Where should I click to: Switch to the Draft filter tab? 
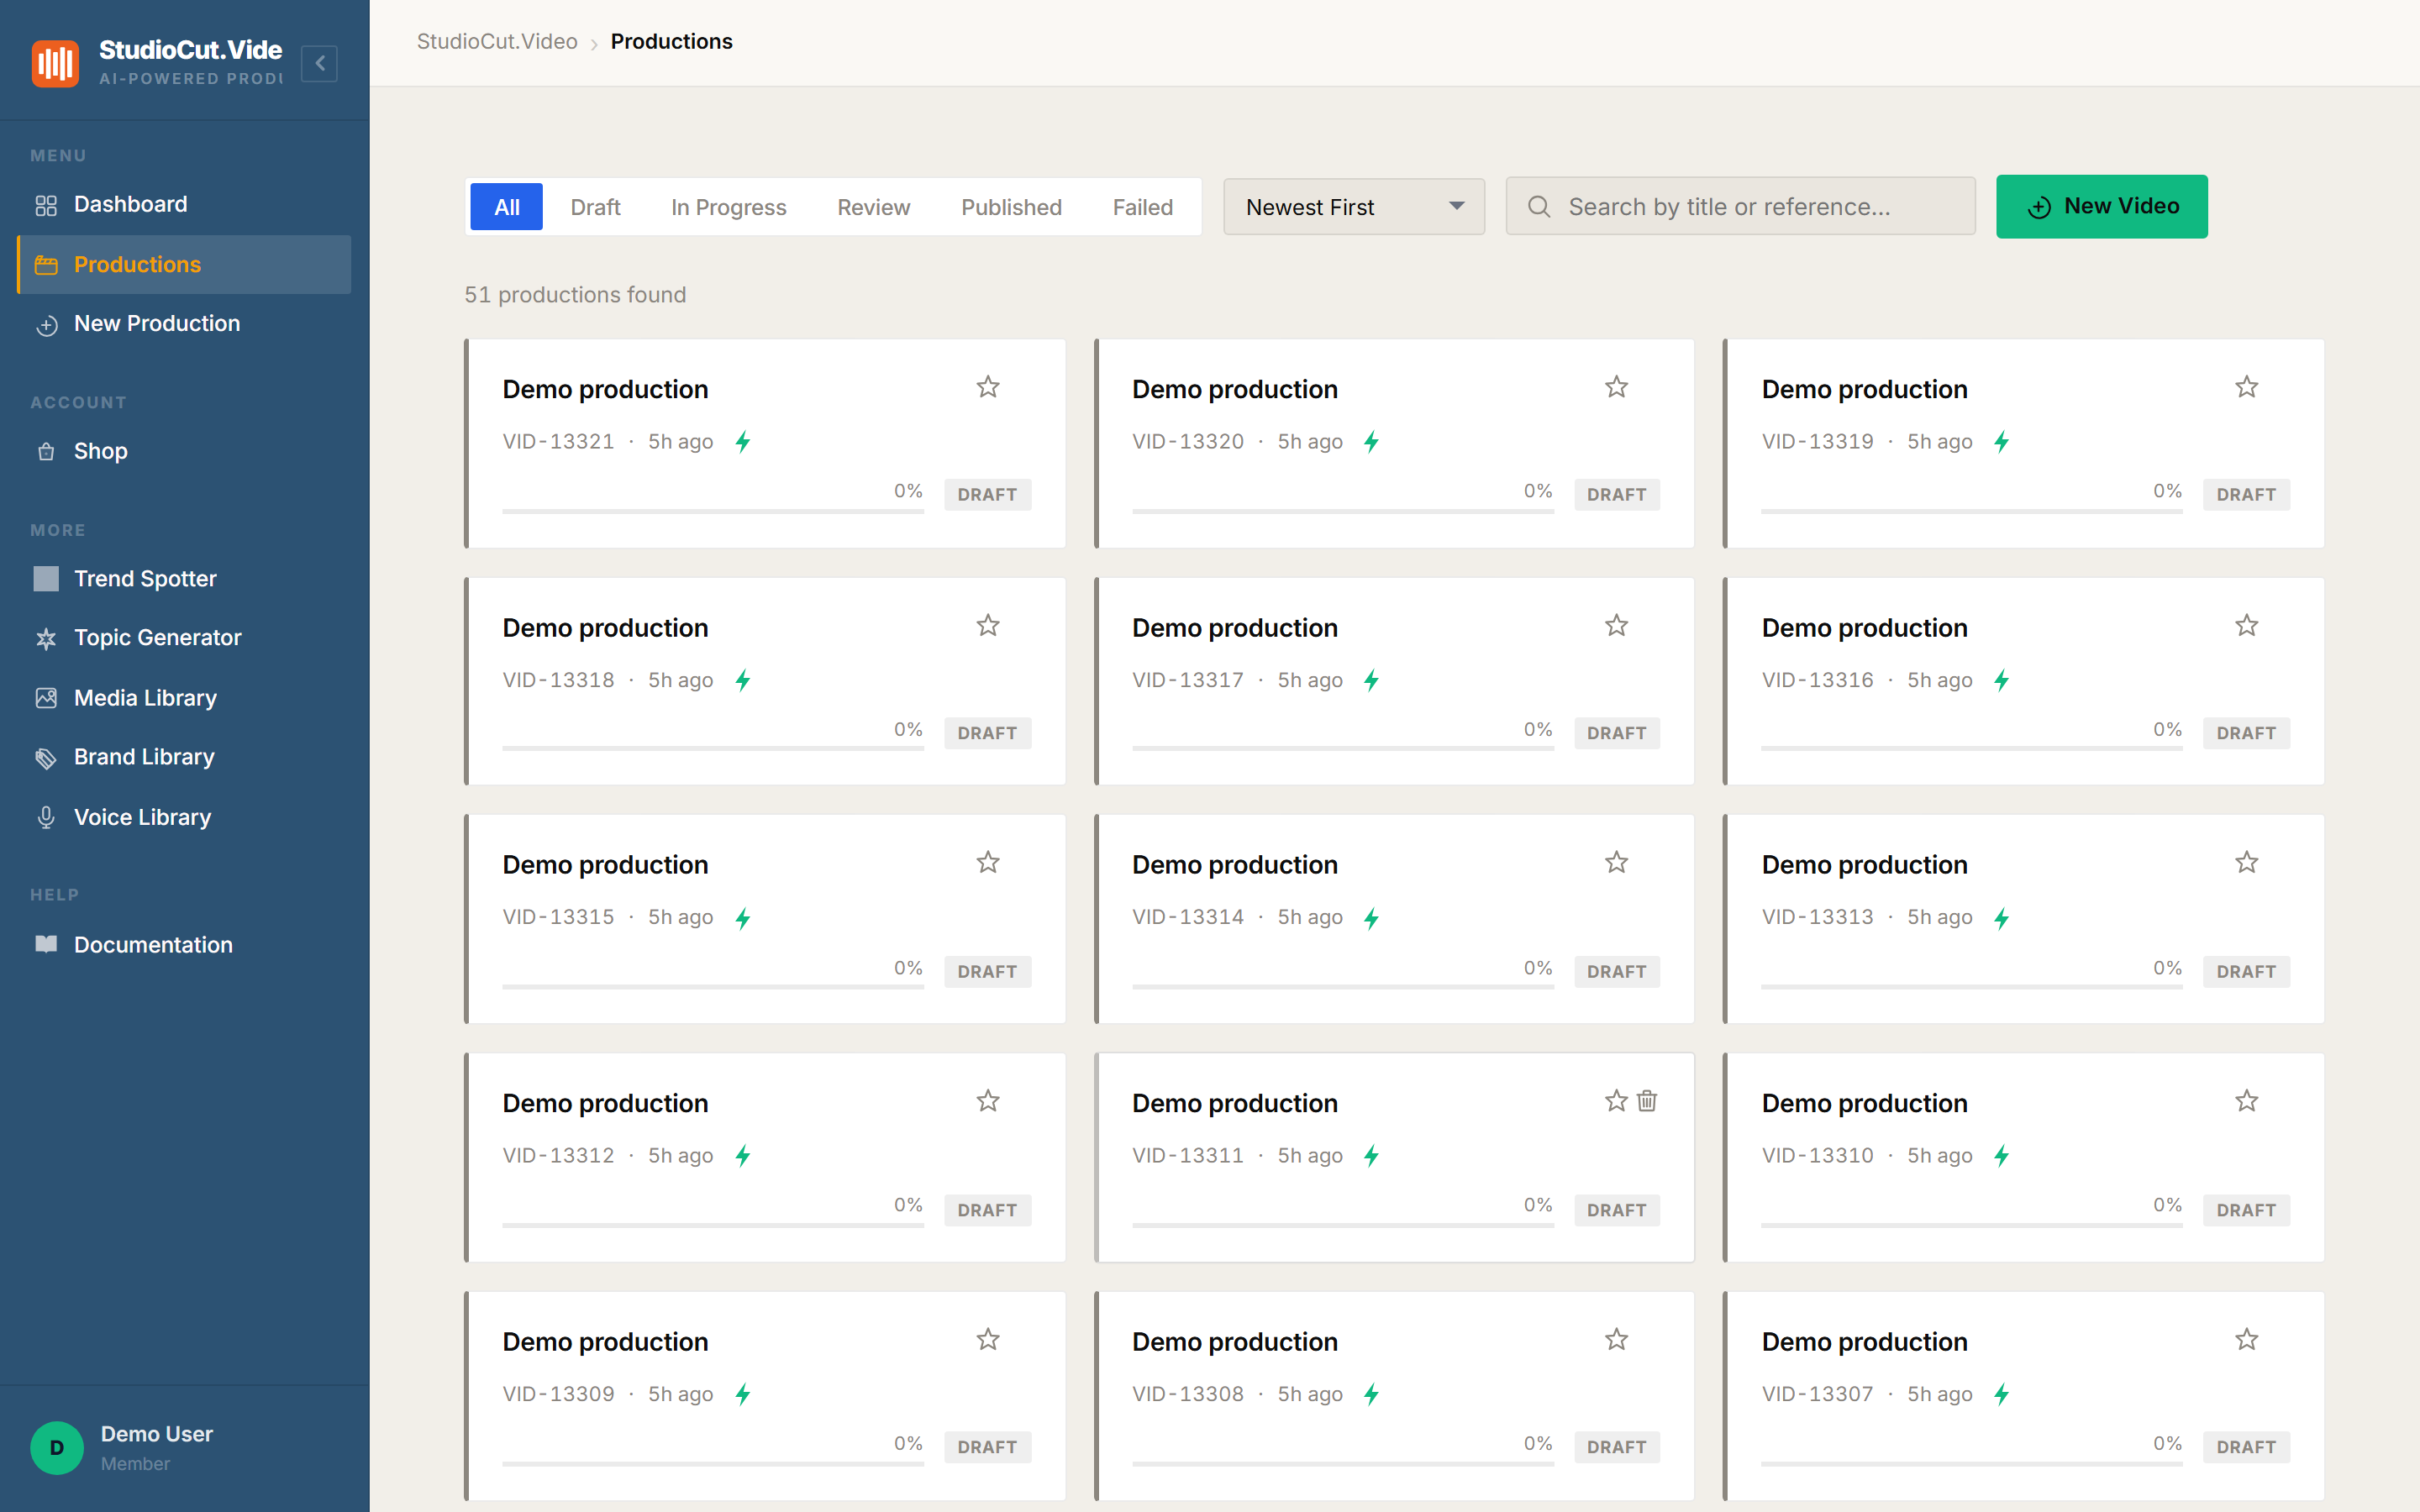[x=595, y=207]
